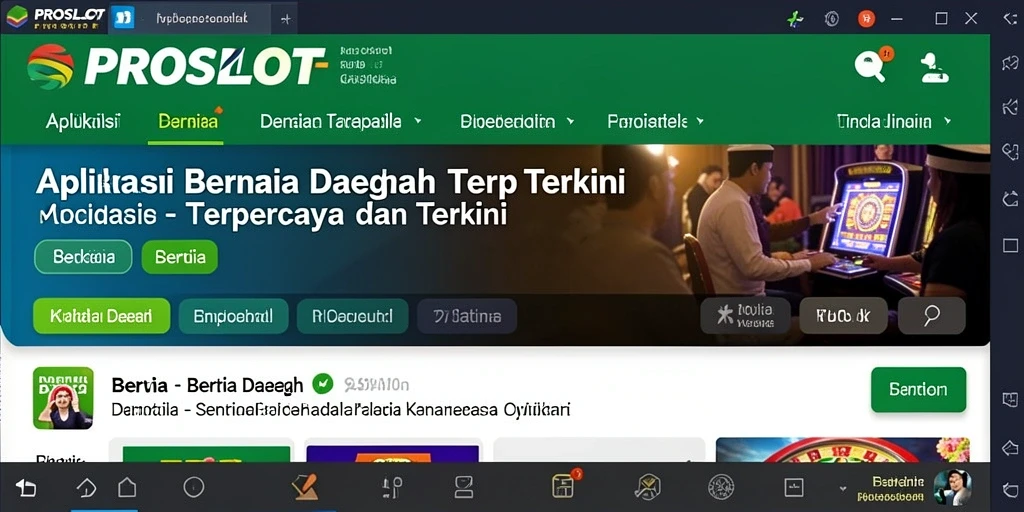Image resolution: width=1024 pixels, height=512 pixels.
Task: Expand the chevron next to profile name
Action: point(842,488)
